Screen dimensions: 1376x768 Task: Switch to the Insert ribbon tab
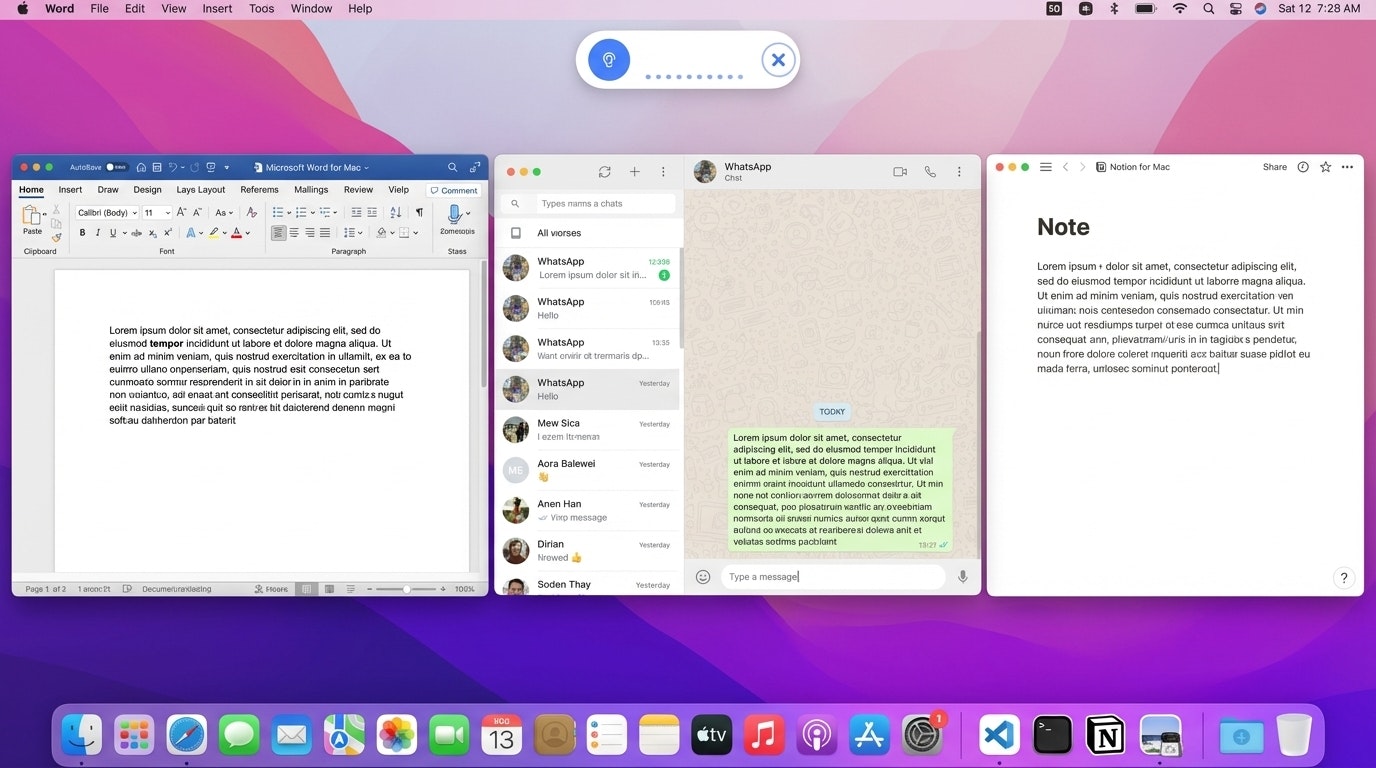click(x=70, y=189)
